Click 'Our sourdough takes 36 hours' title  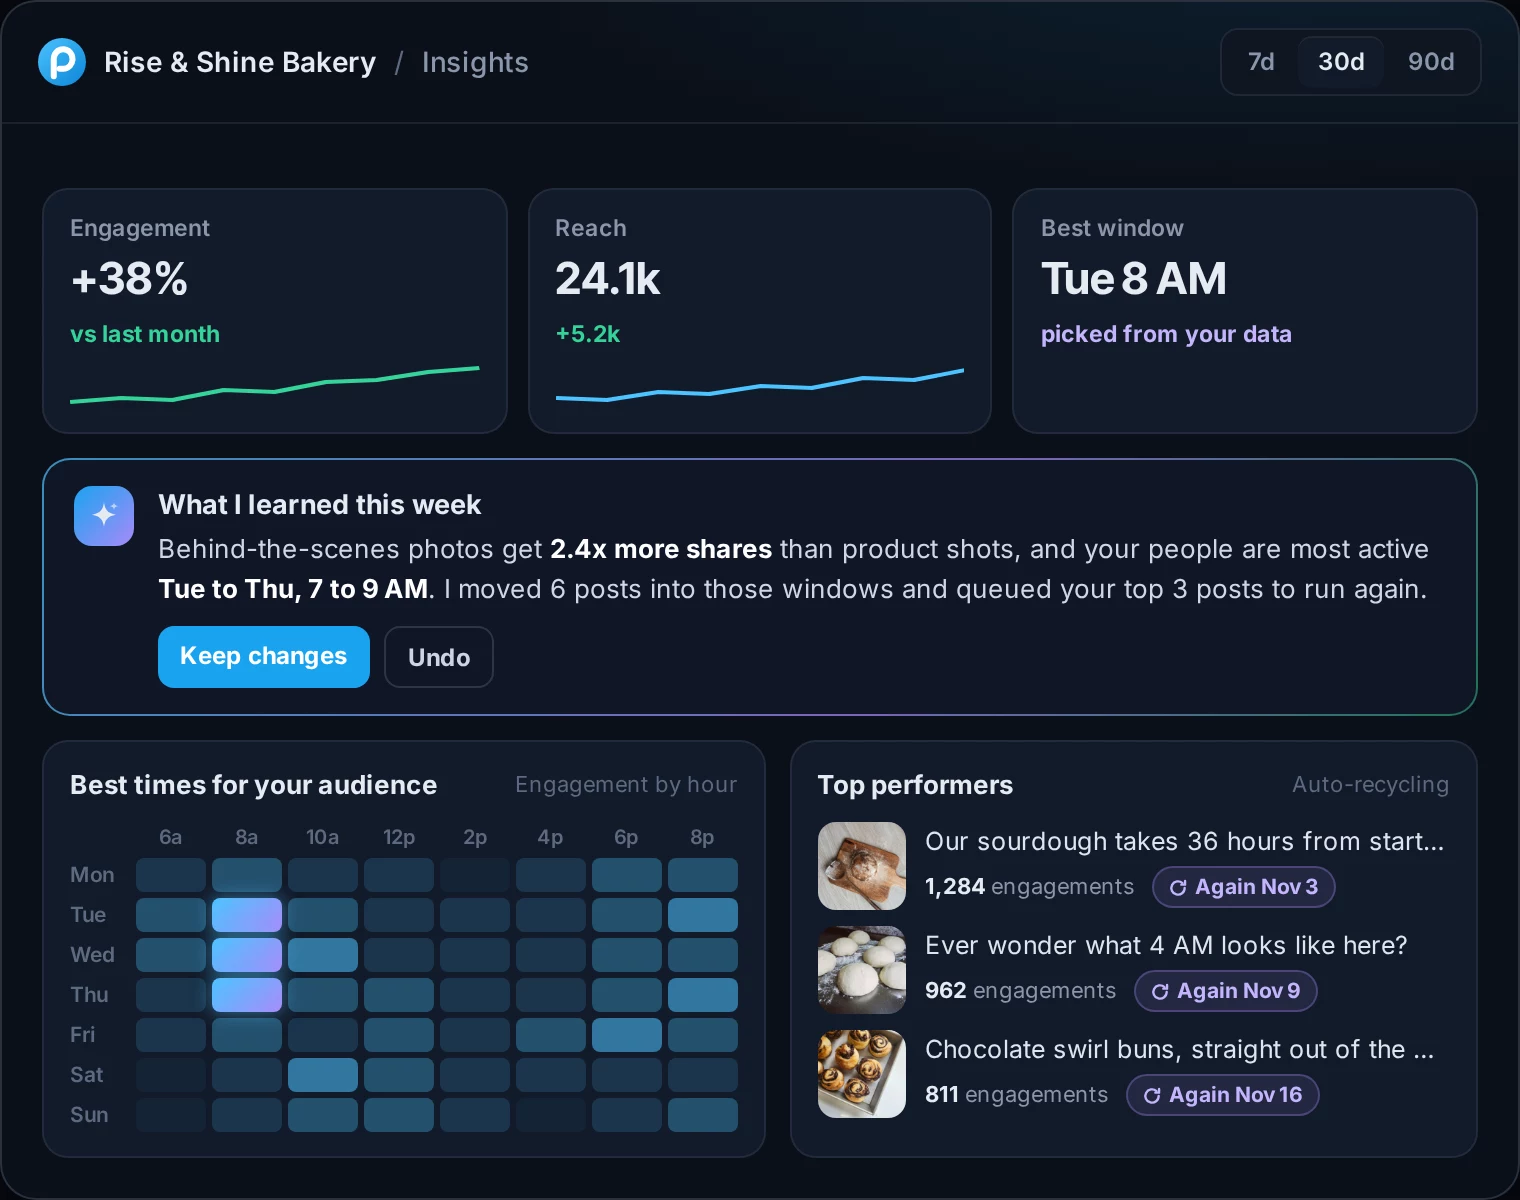pyautogui.click(x=1185, y=842)
